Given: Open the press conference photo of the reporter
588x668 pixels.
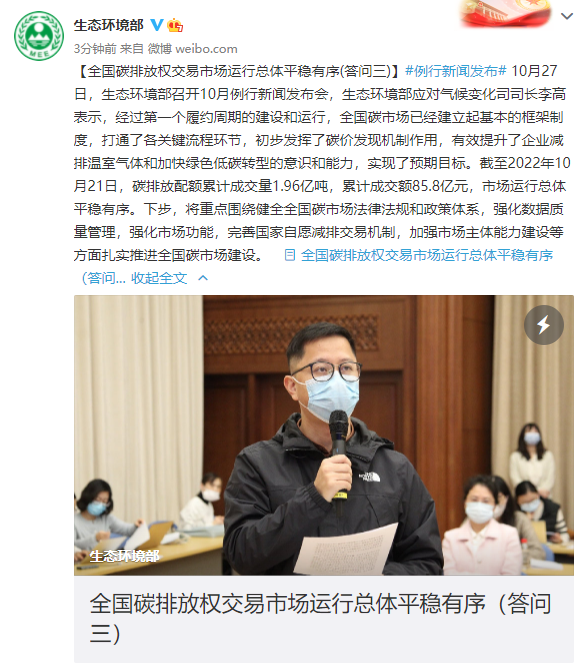Looking at the screenshot, I should click(x=324, y=435).
